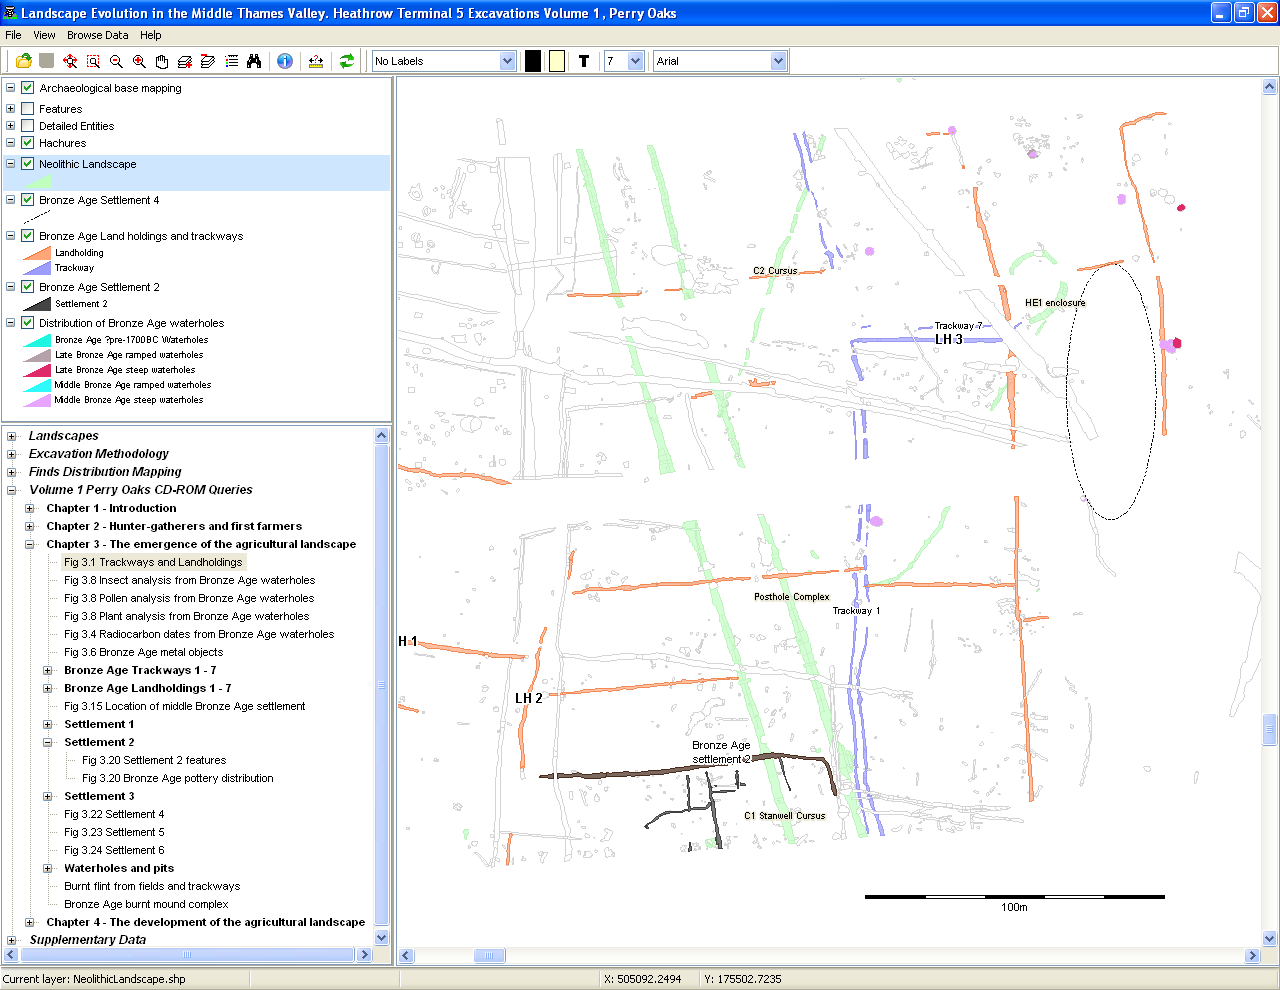Viewport: 1280px width, 990px height.
Task: Click the green refresh arrows icon
Action: (x=346, y=61)
